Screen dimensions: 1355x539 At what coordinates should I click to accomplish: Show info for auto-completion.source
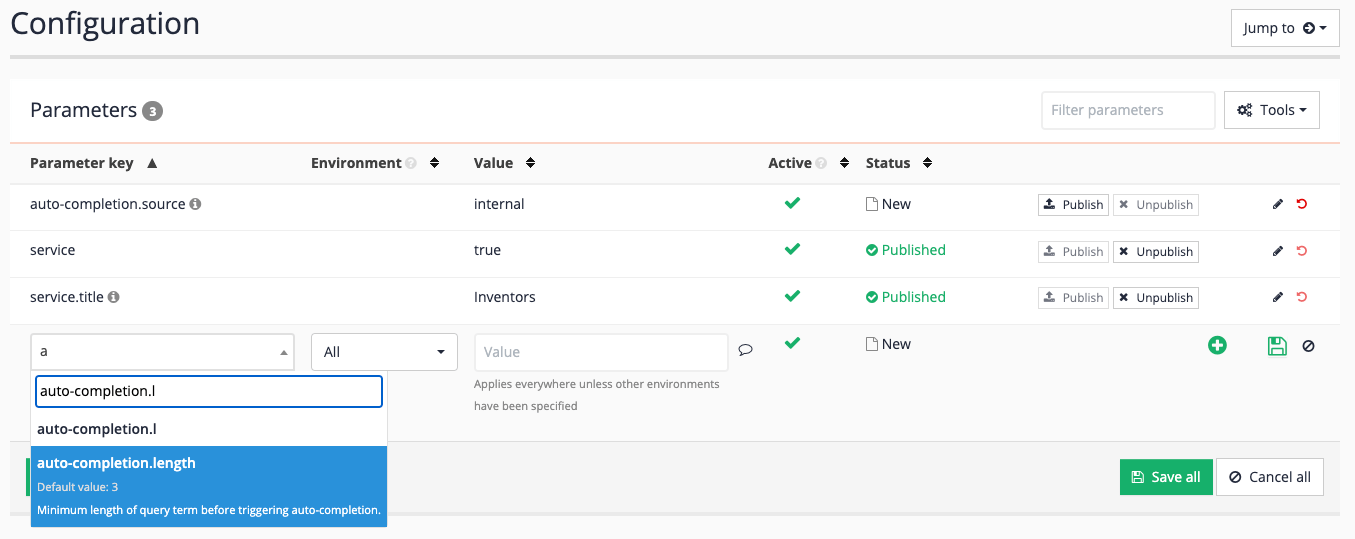tap(195, 204)
